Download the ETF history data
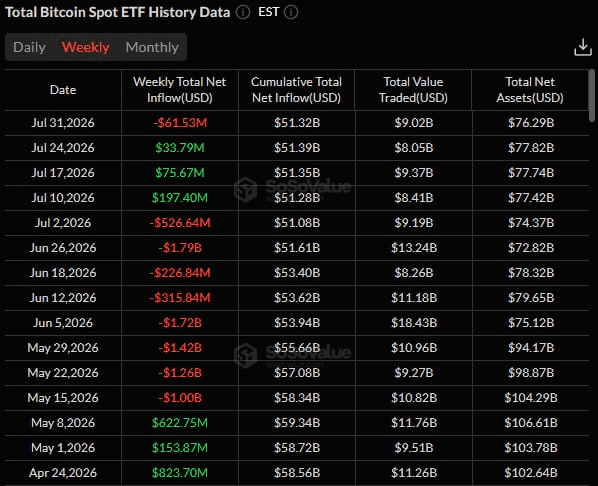598x486 pixels. (x=583, y=47)
